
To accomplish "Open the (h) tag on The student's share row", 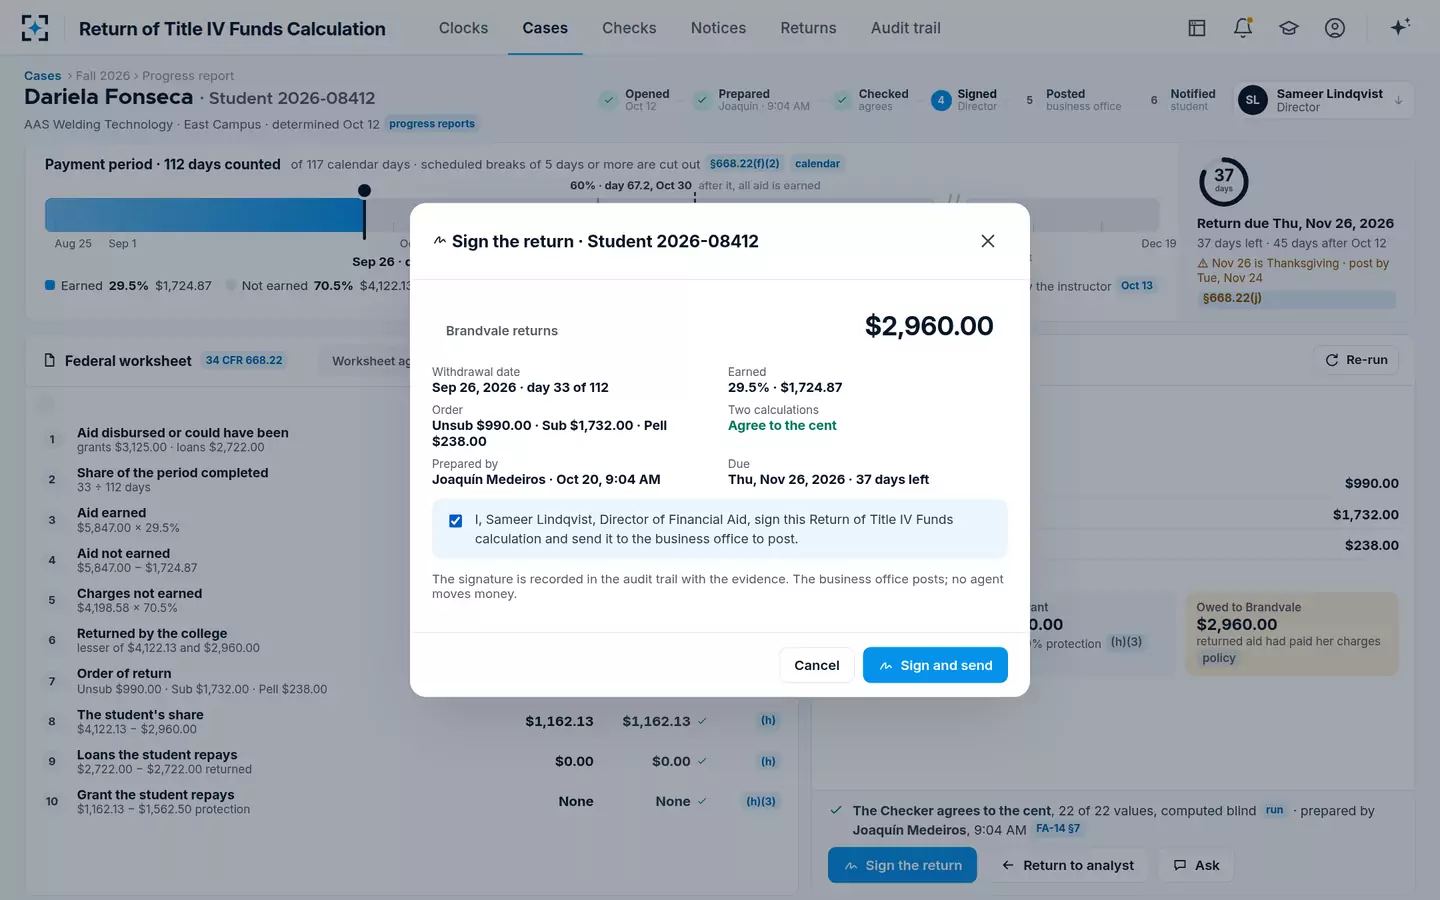I will 768,720.
